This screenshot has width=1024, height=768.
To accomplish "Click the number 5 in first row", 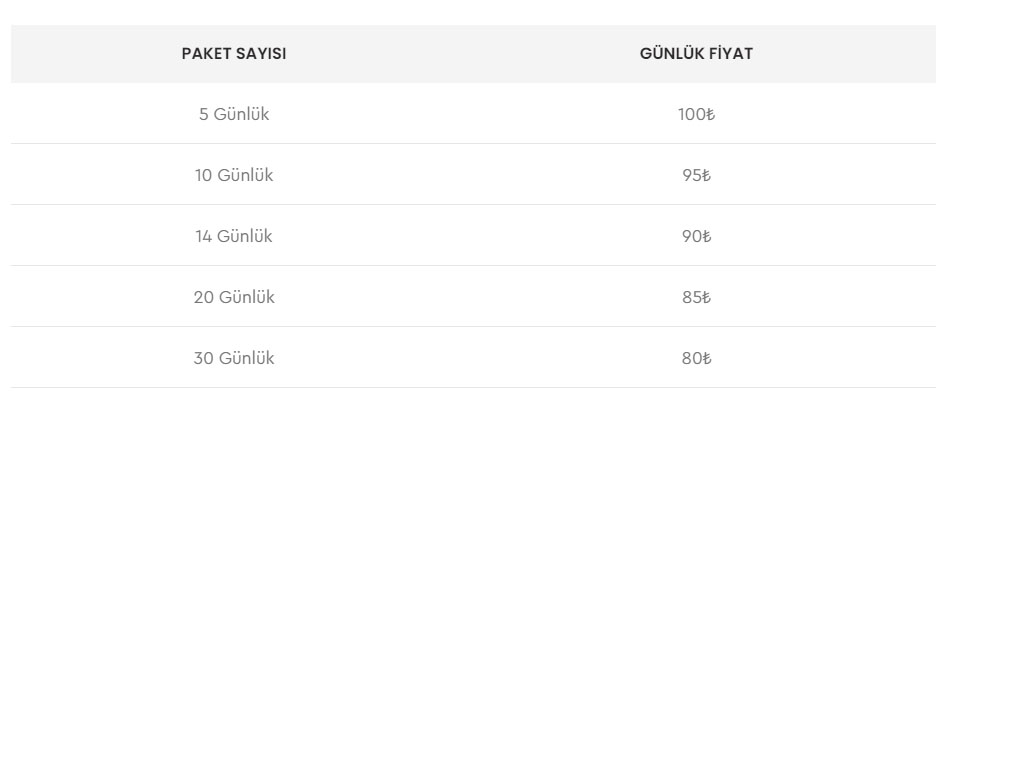I will click(204, 114).
